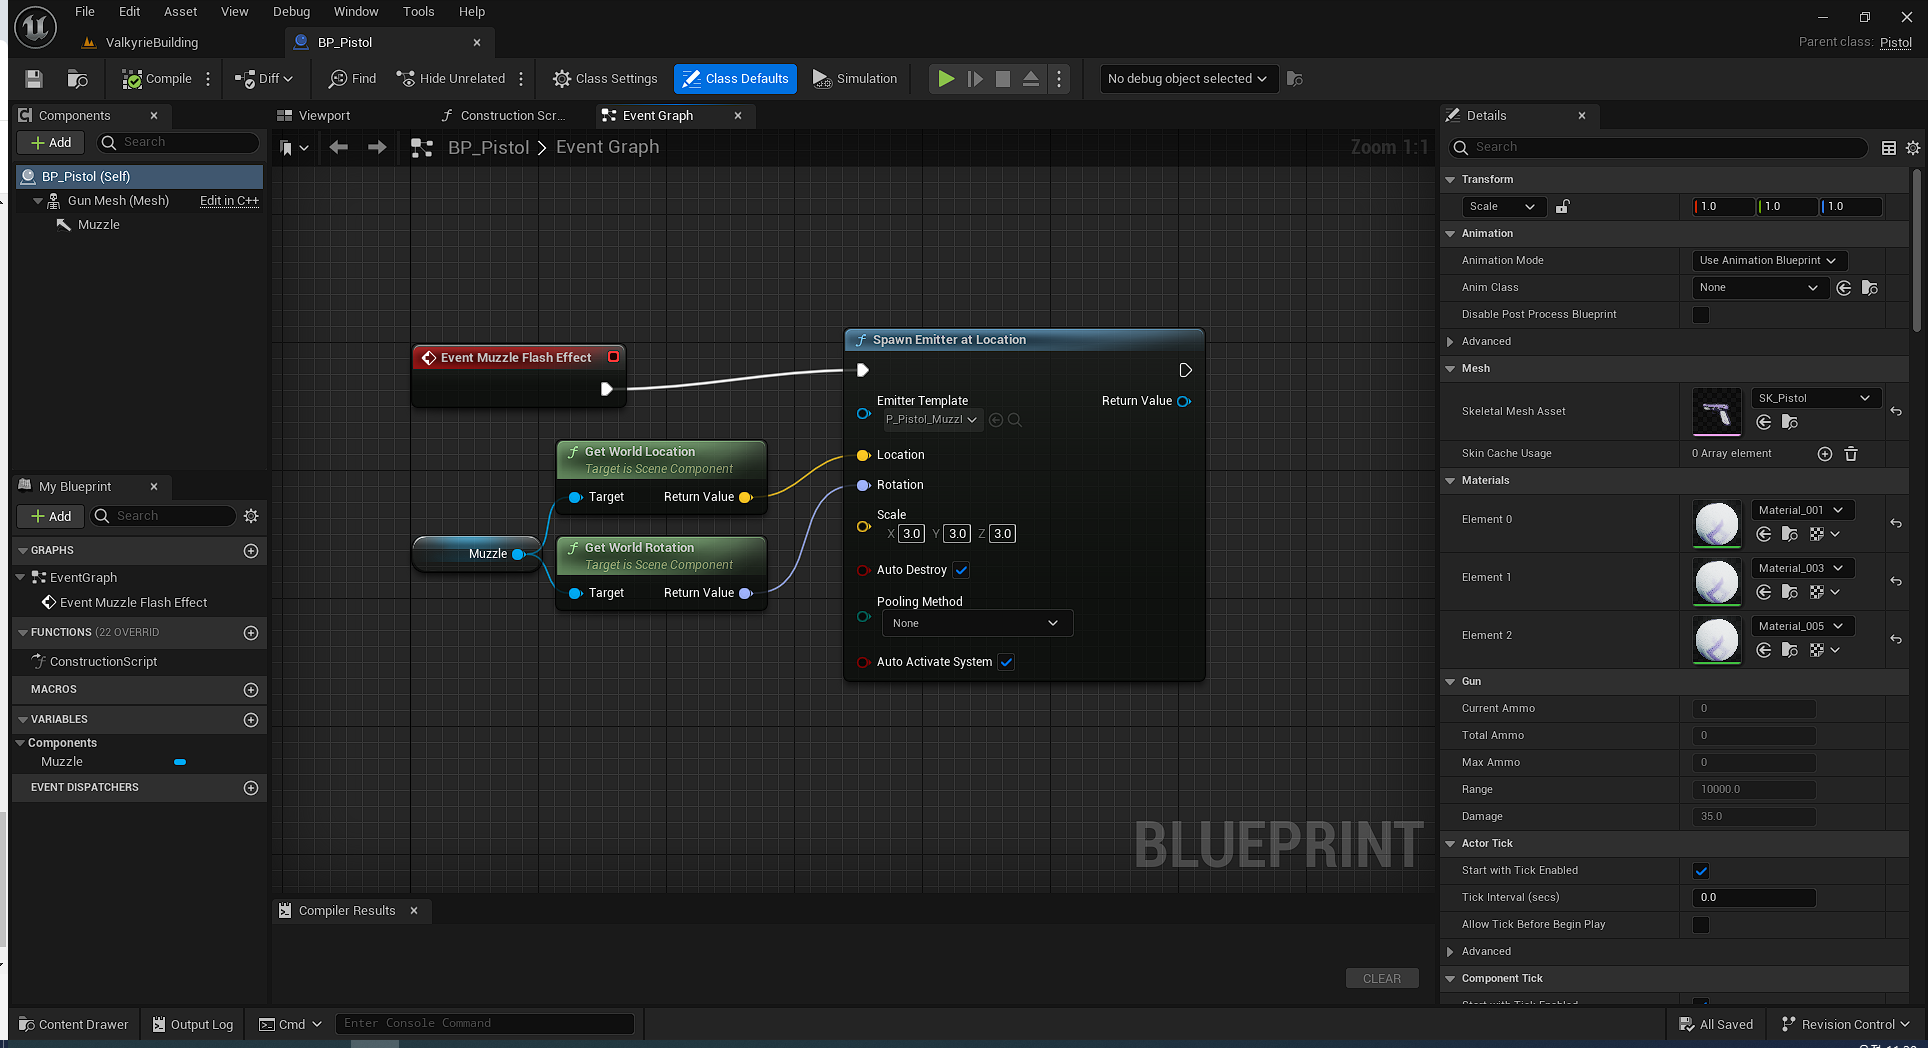
Task: Navigate forward in the graph history
Action: (x=377, y=148)
